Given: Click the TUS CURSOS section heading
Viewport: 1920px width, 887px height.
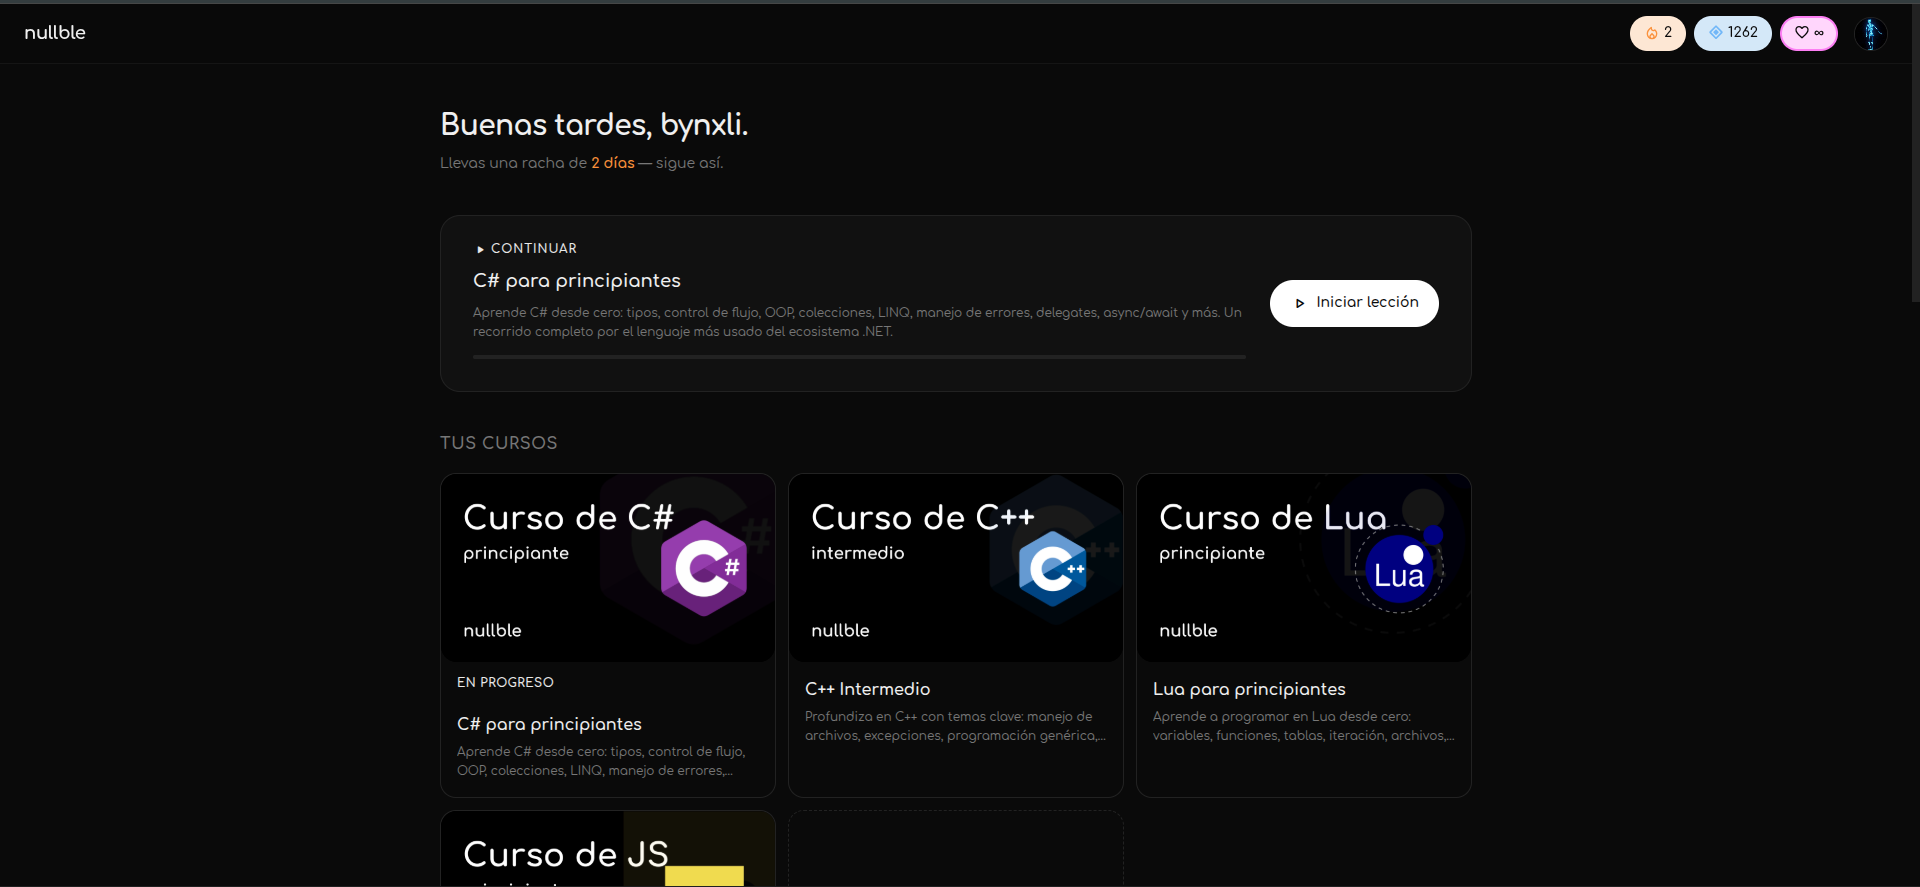Looking at the screenshot, I should click(x=499, y=443).
